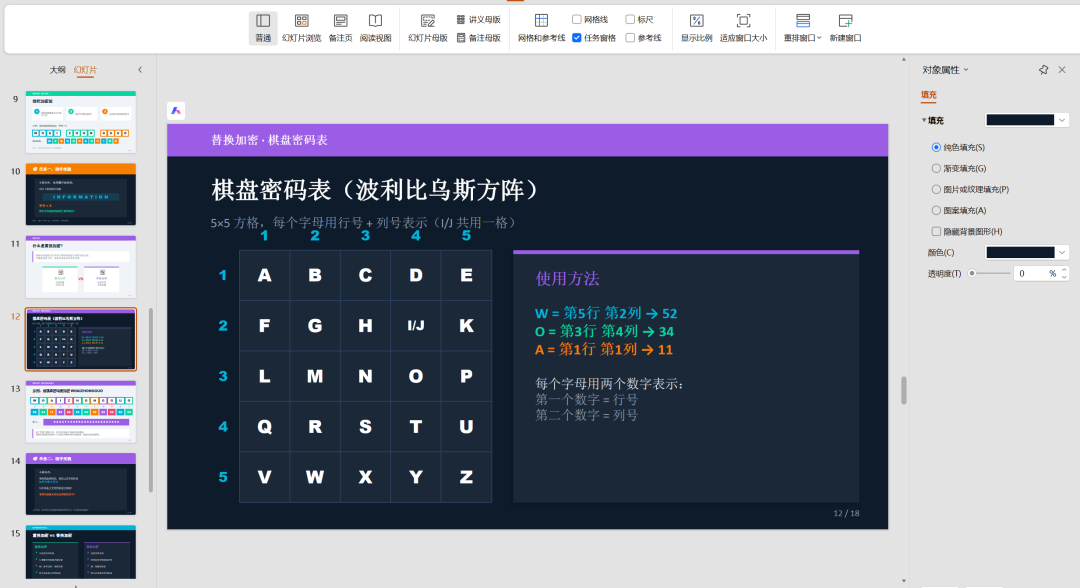Click 显示比例 zoom icon
Screen dimensions: 1080x588
696,28
